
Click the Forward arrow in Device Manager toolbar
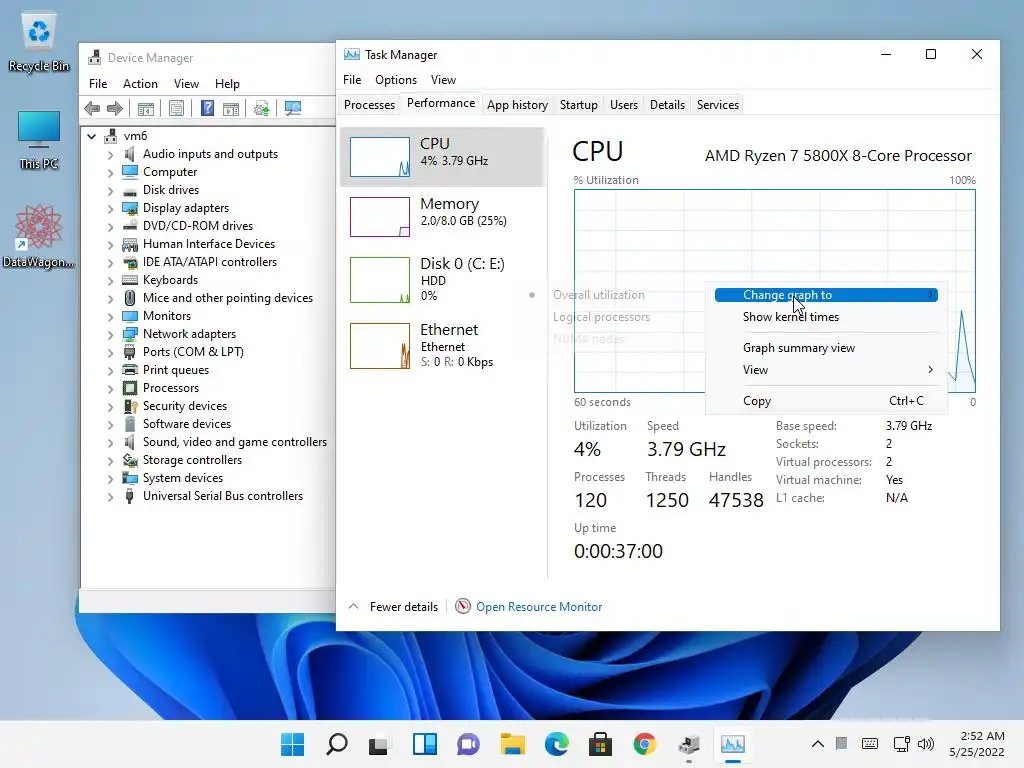coord(115,108)
